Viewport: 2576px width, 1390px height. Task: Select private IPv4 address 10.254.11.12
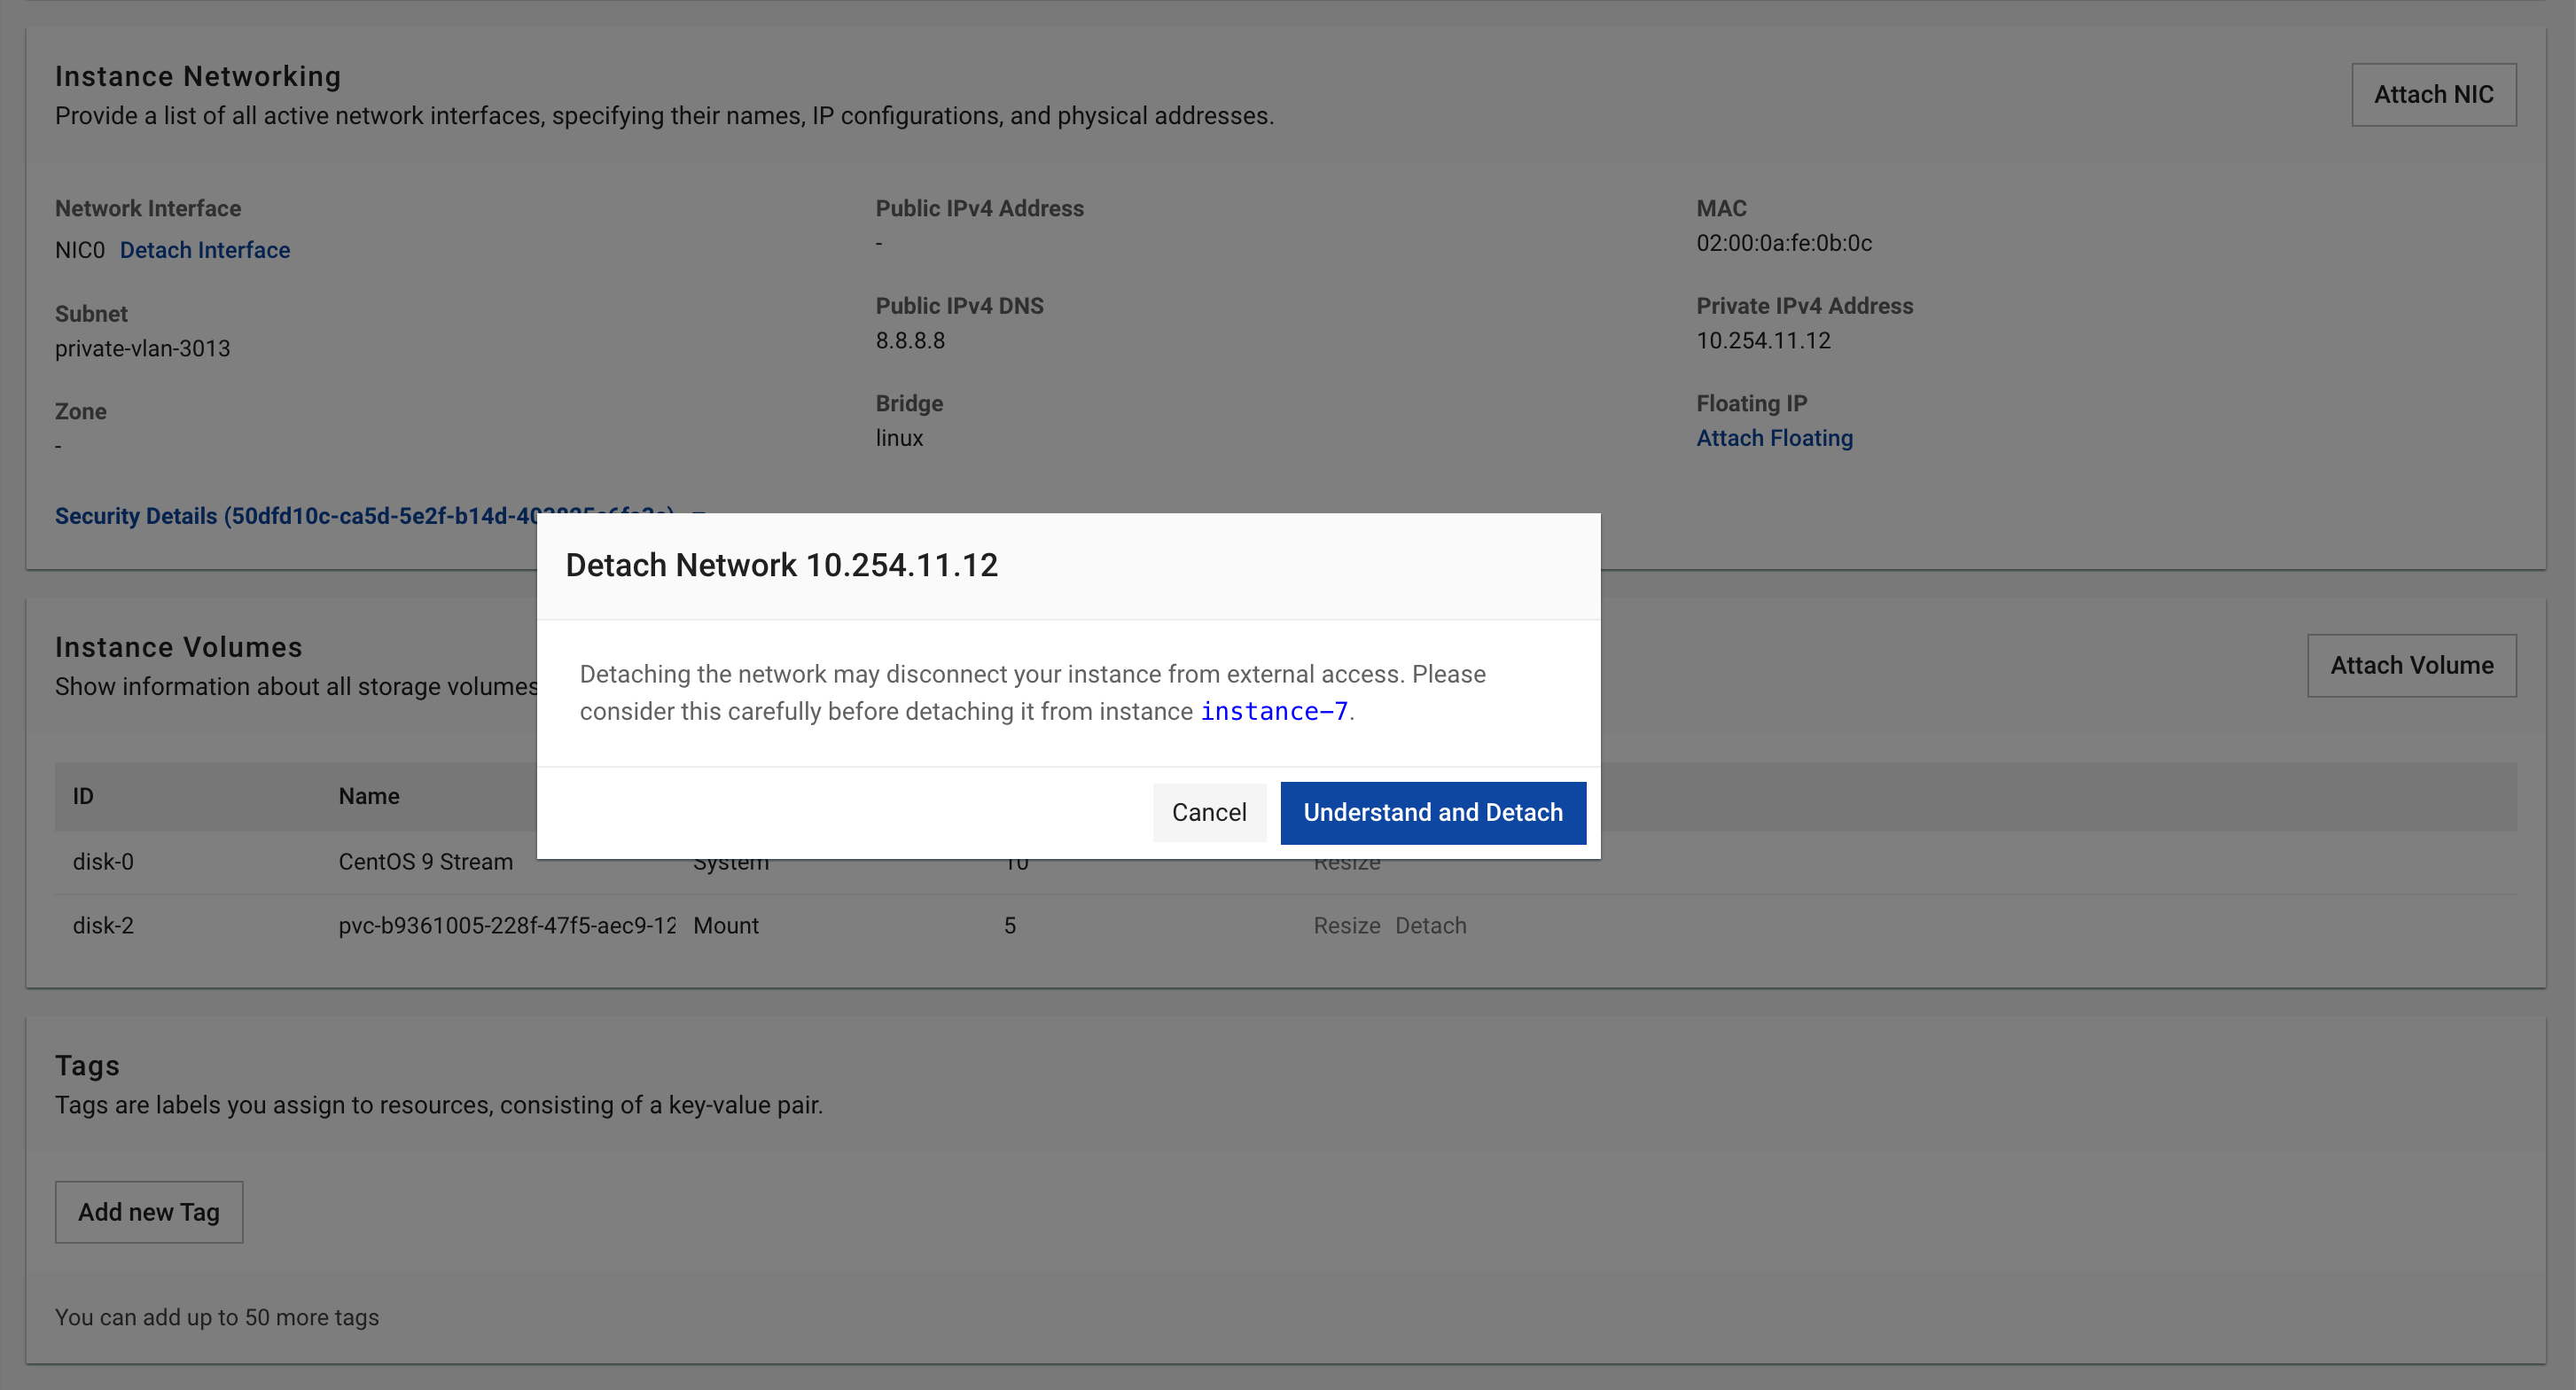(x=1763, y=340)
